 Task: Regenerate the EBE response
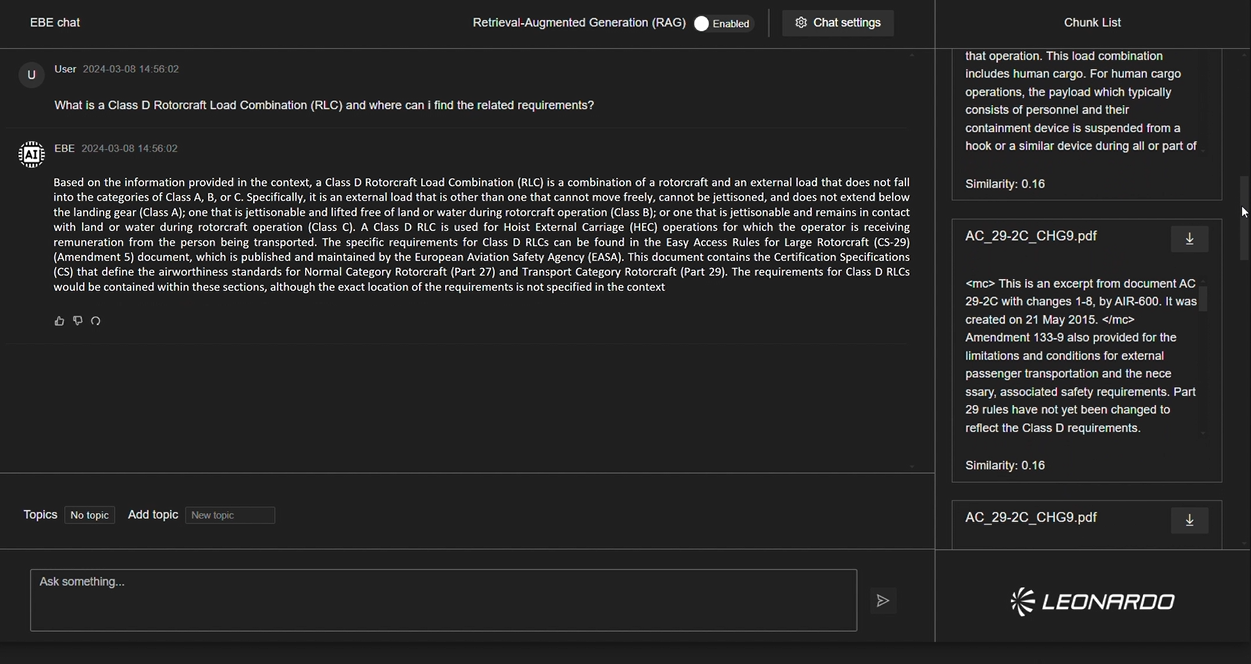pyautogui.click(x=96, y=321)
